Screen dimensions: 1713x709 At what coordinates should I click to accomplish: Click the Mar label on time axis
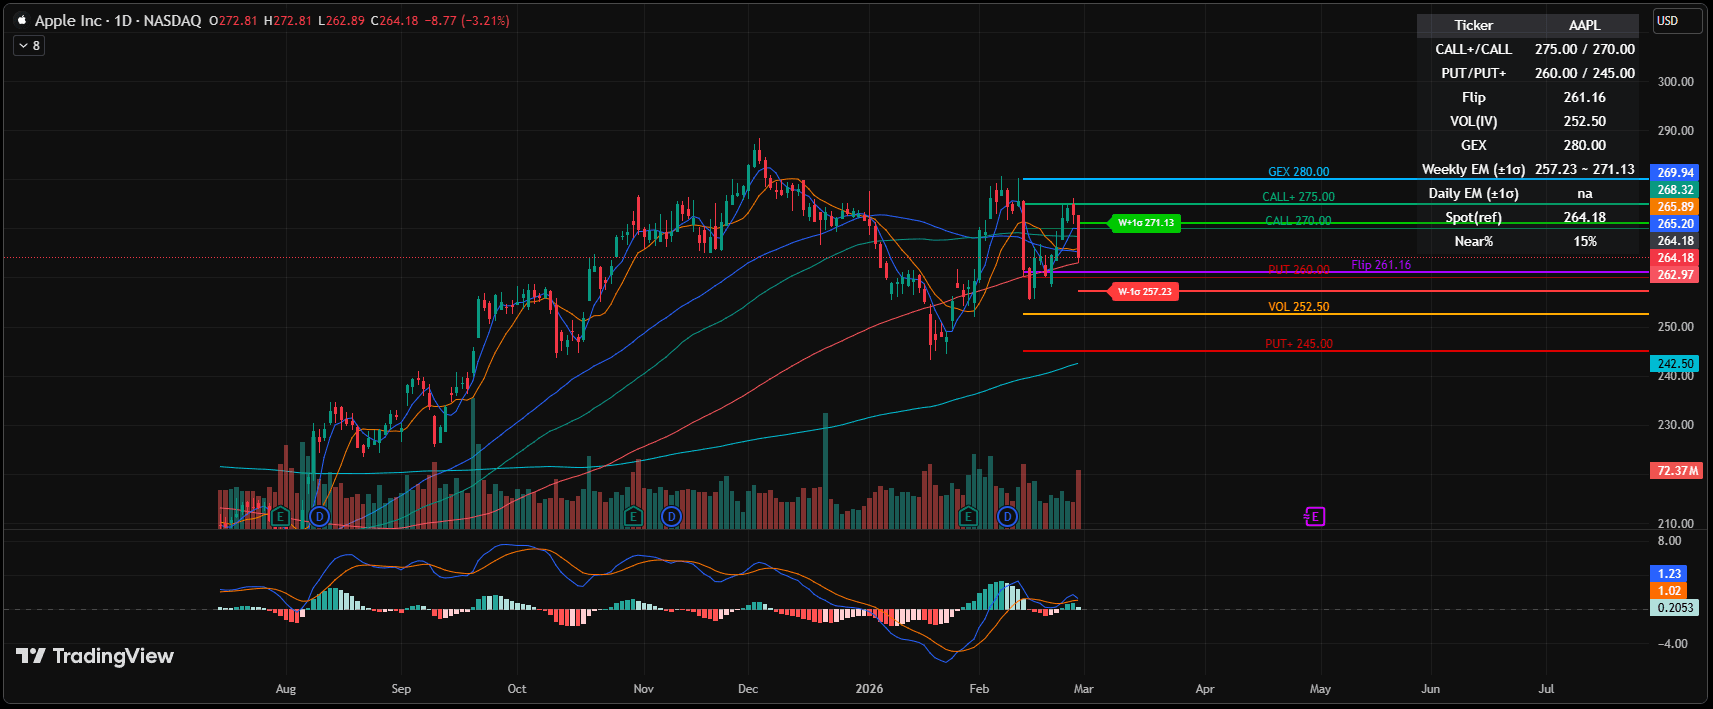click(1084, 689)
